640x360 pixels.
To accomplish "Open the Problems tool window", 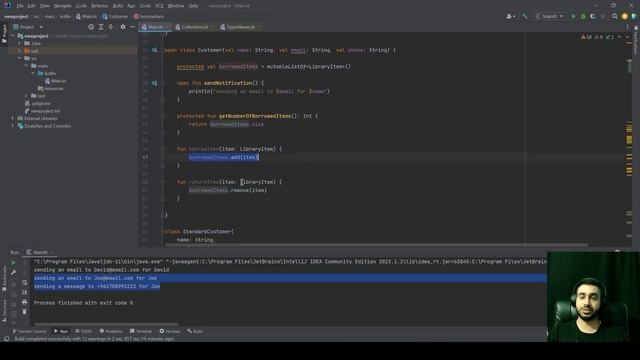I will 111,331.
